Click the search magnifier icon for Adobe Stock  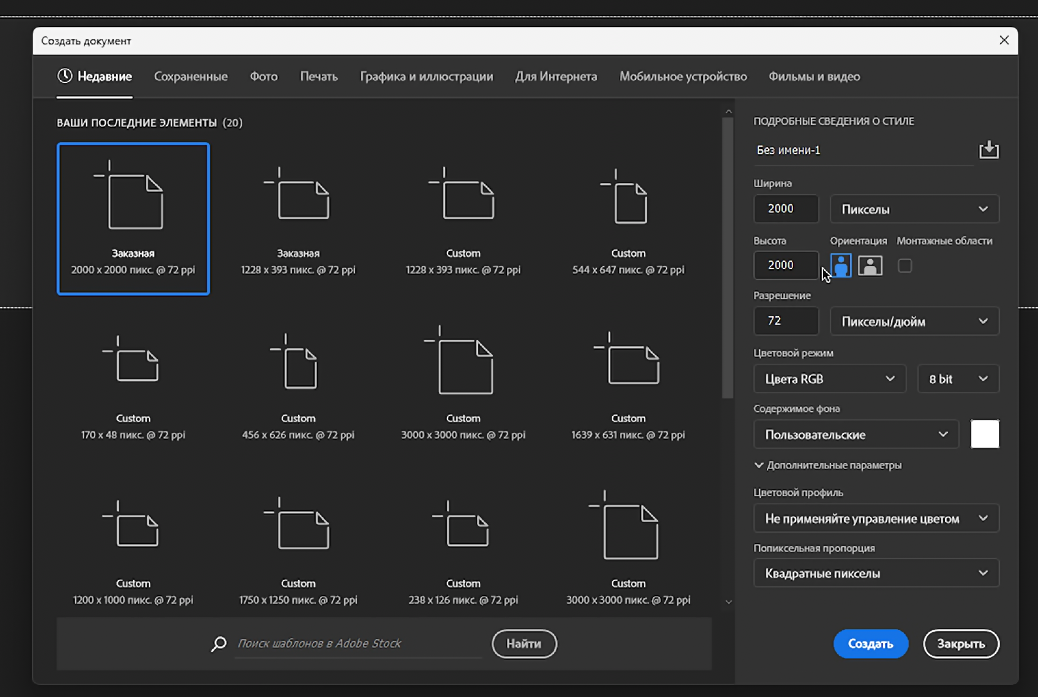(219, 644)
